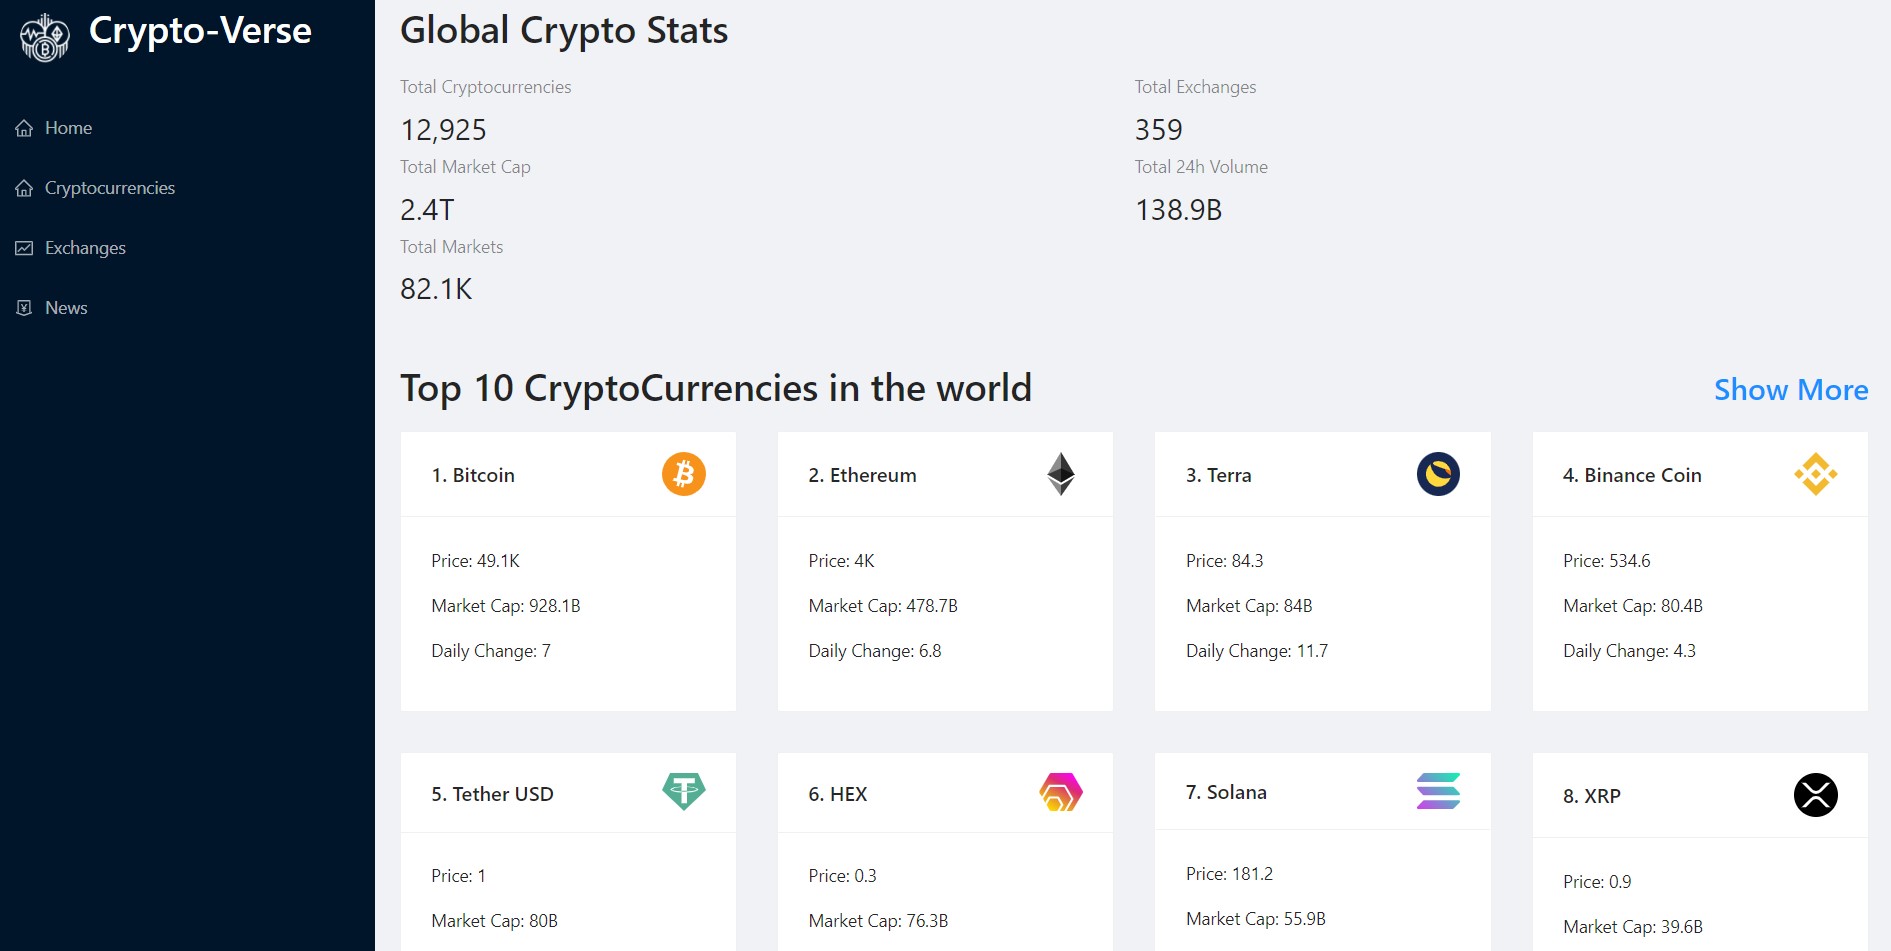Click the XRP black circle icon
The image size is (1891, 951).
click(x=1815, y=795)
